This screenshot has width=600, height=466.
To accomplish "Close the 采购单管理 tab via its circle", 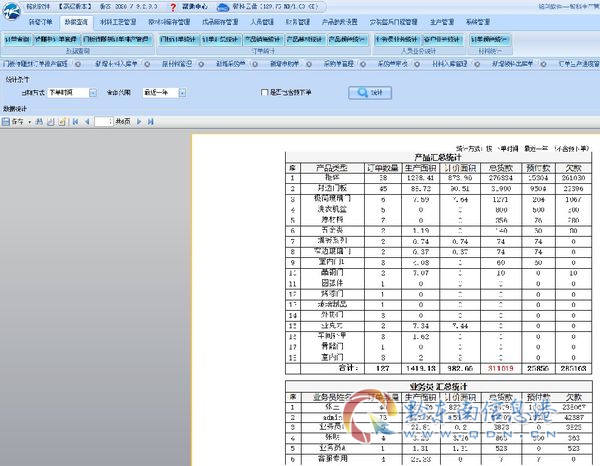I will tap(363, 64).
